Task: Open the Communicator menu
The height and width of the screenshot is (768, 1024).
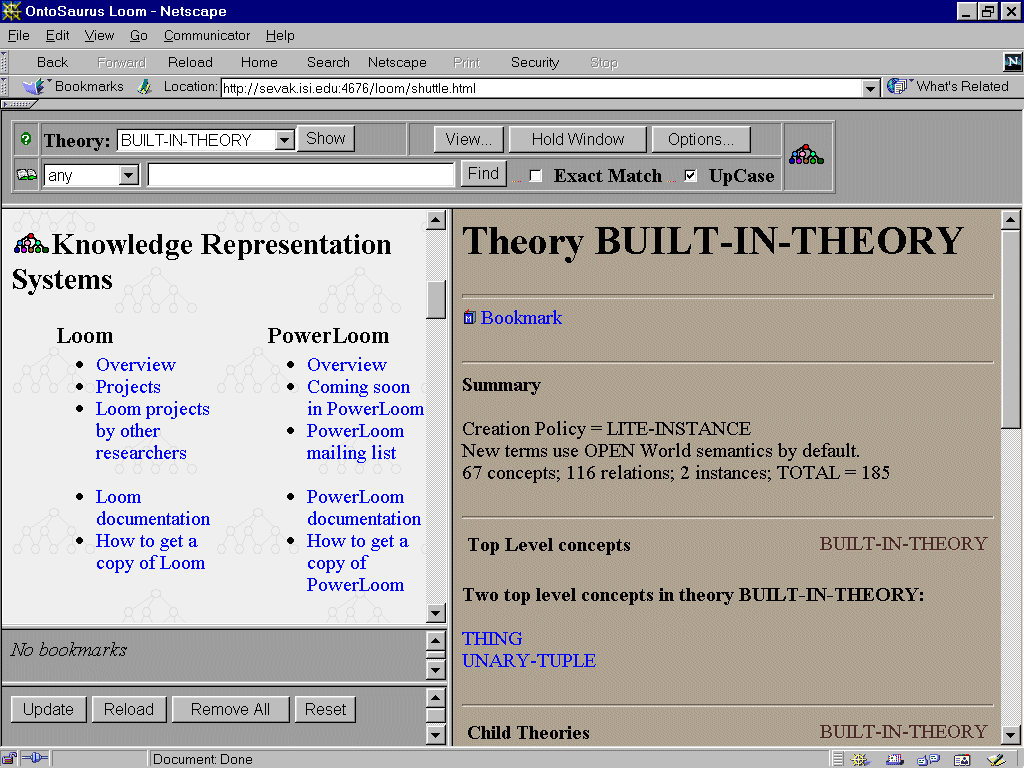Action: pyautogui.click(x=207, y=35)
